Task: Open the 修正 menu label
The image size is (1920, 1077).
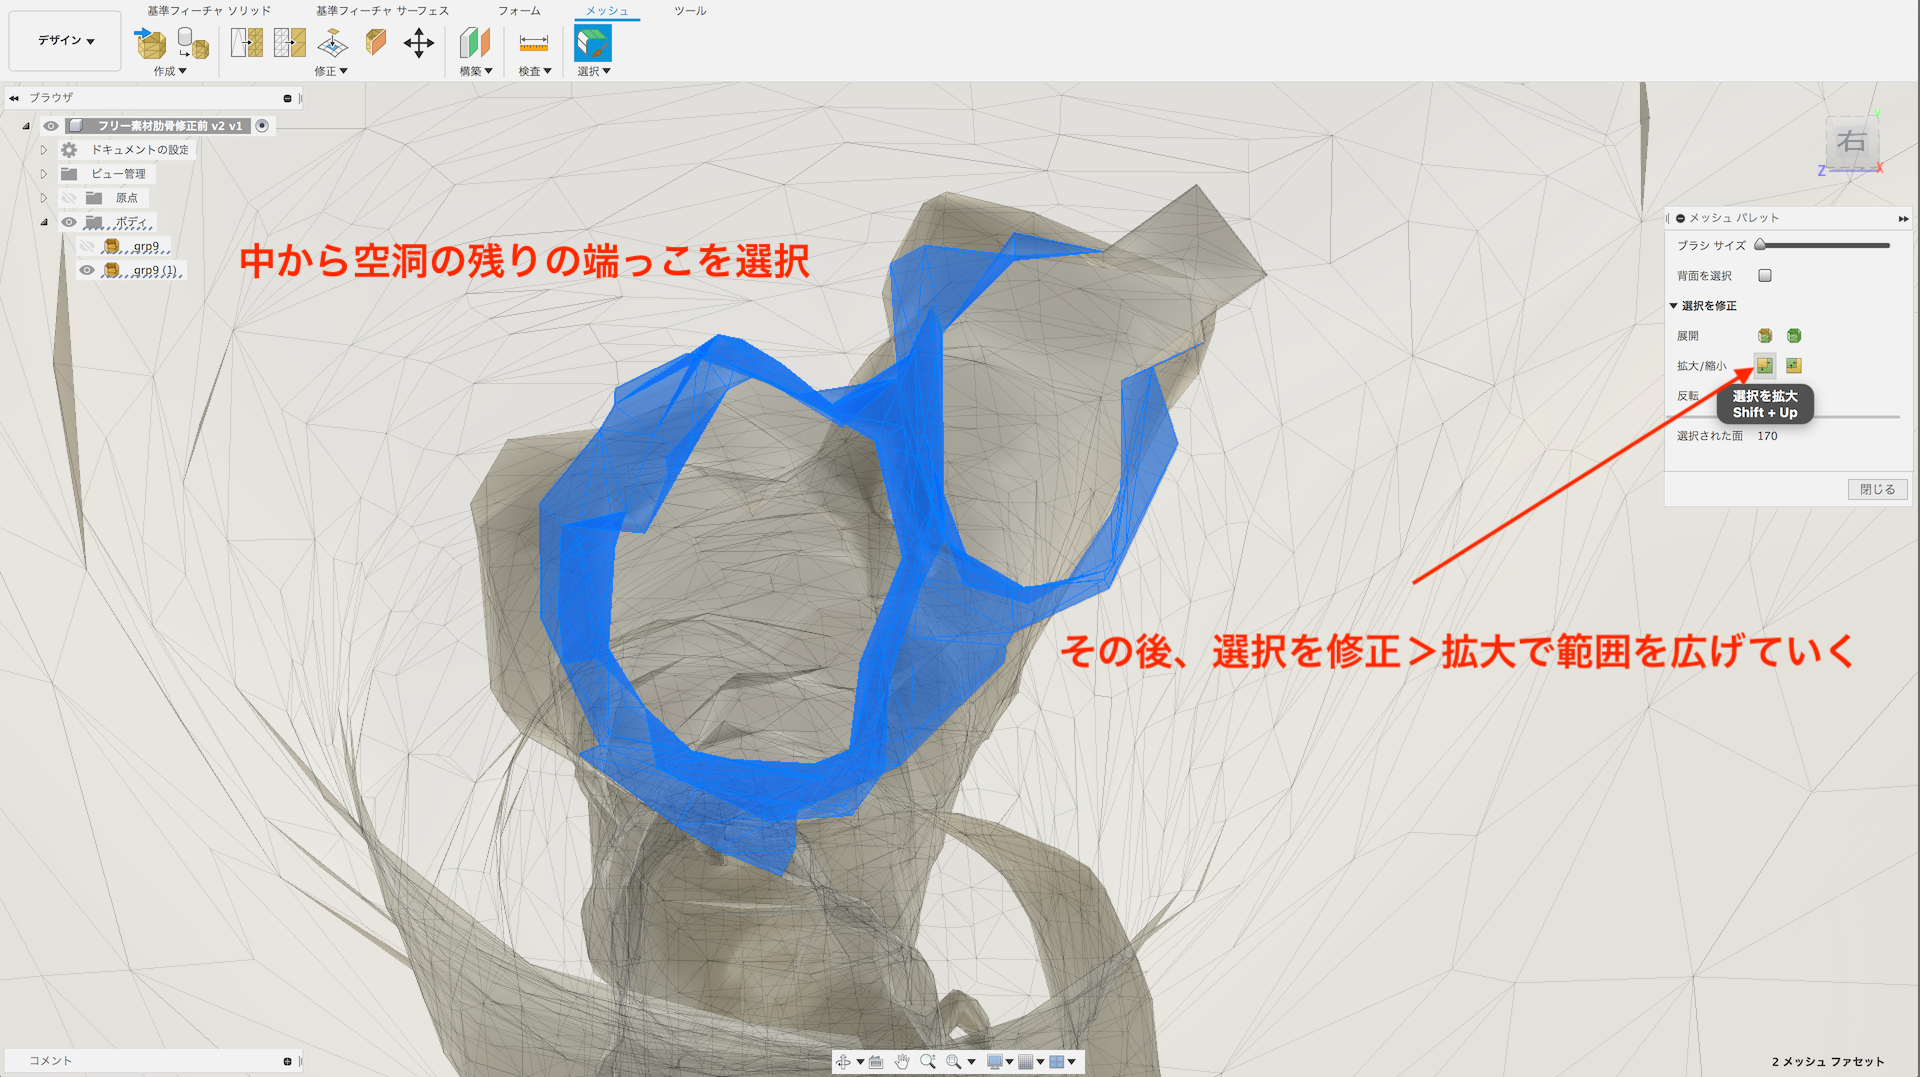Action: (x=330, y=71)
